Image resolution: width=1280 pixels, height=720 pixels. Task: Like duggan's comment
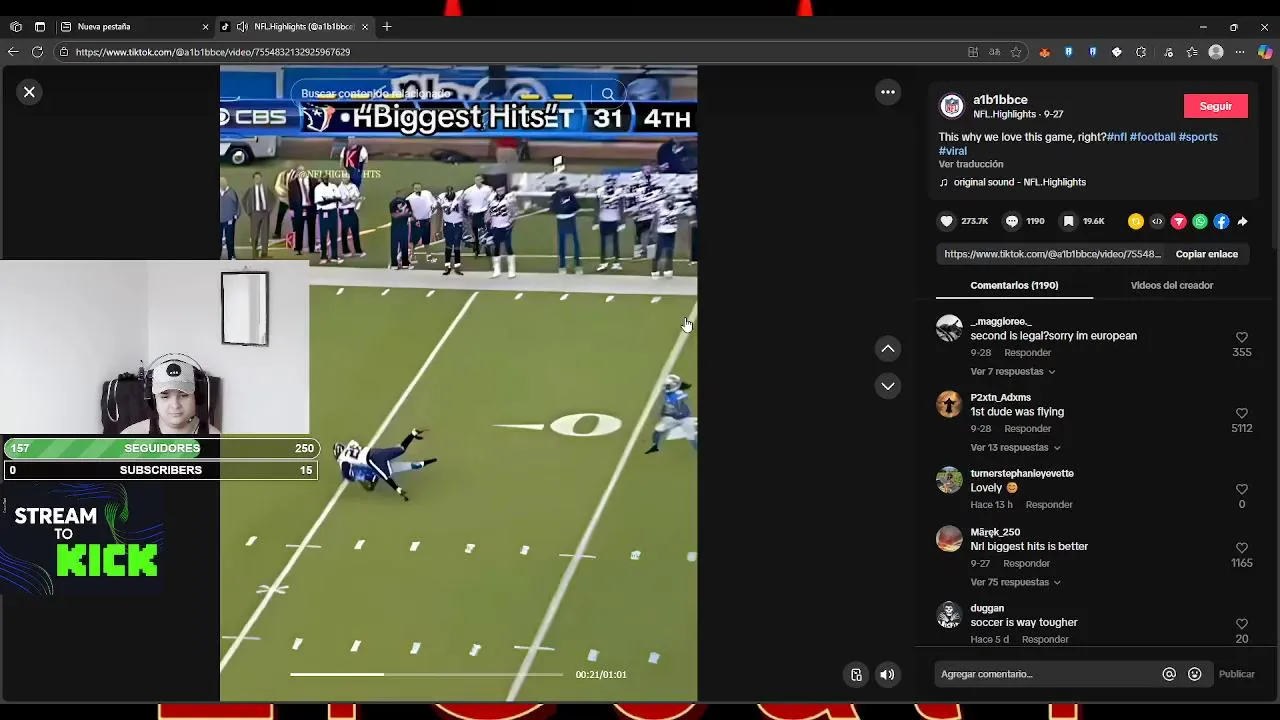tap(1241, 625)
